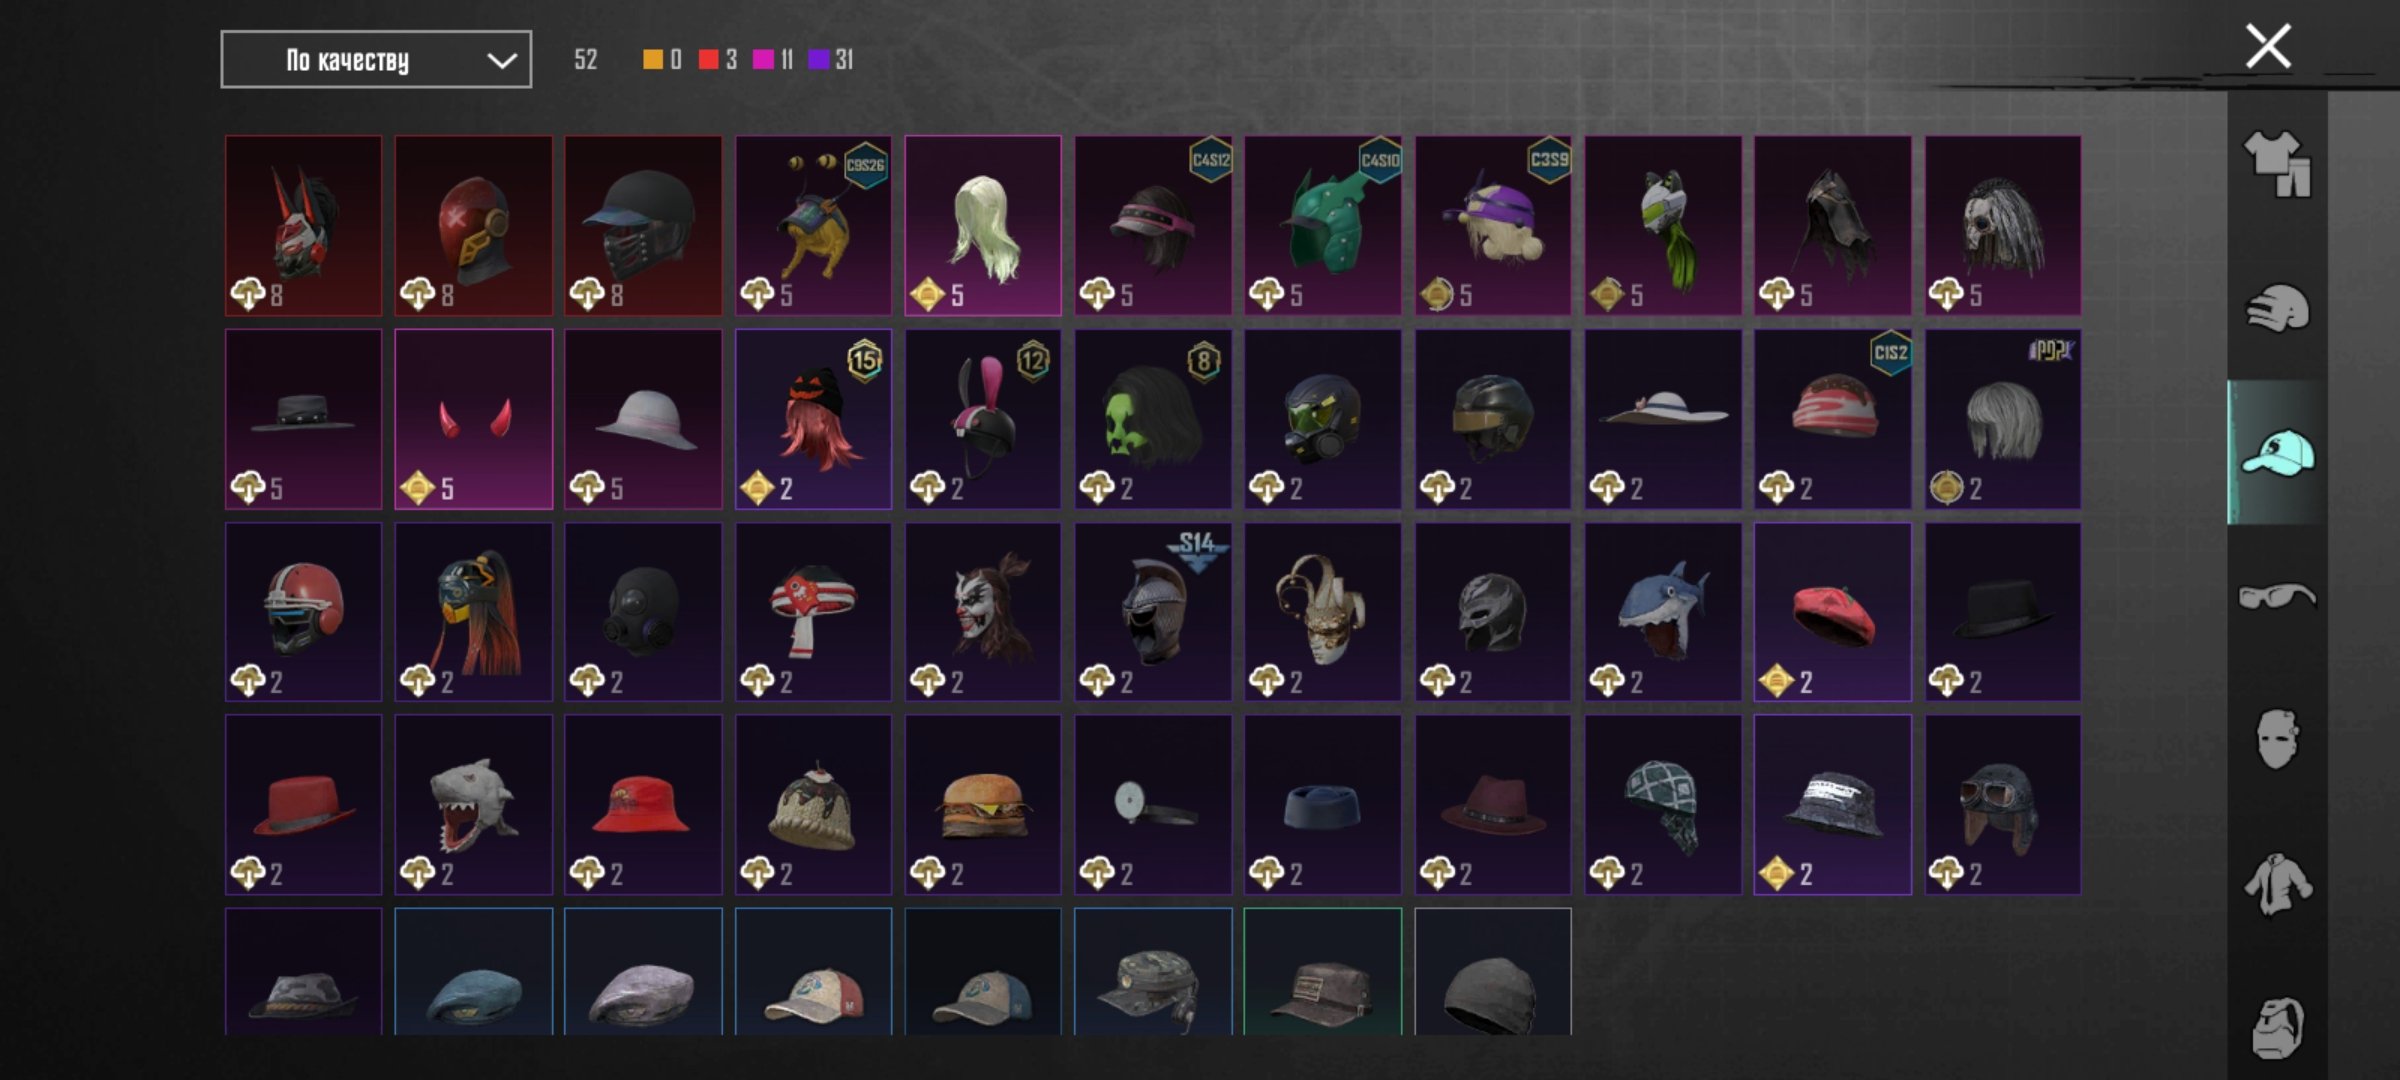Viewport: 2400px width, 1080px height.
Task: Select the S14 knight helmet item
Action: 1153,611
